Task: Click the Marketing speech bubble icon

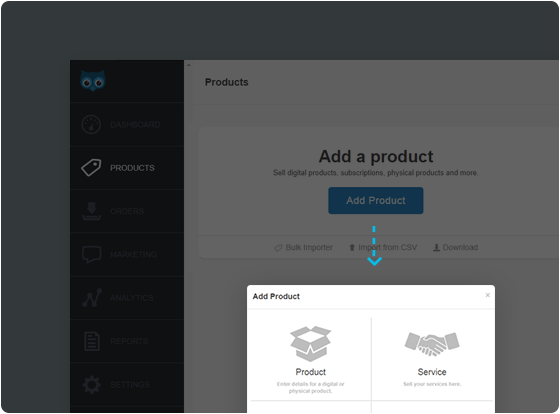Action: pos(91,254)
